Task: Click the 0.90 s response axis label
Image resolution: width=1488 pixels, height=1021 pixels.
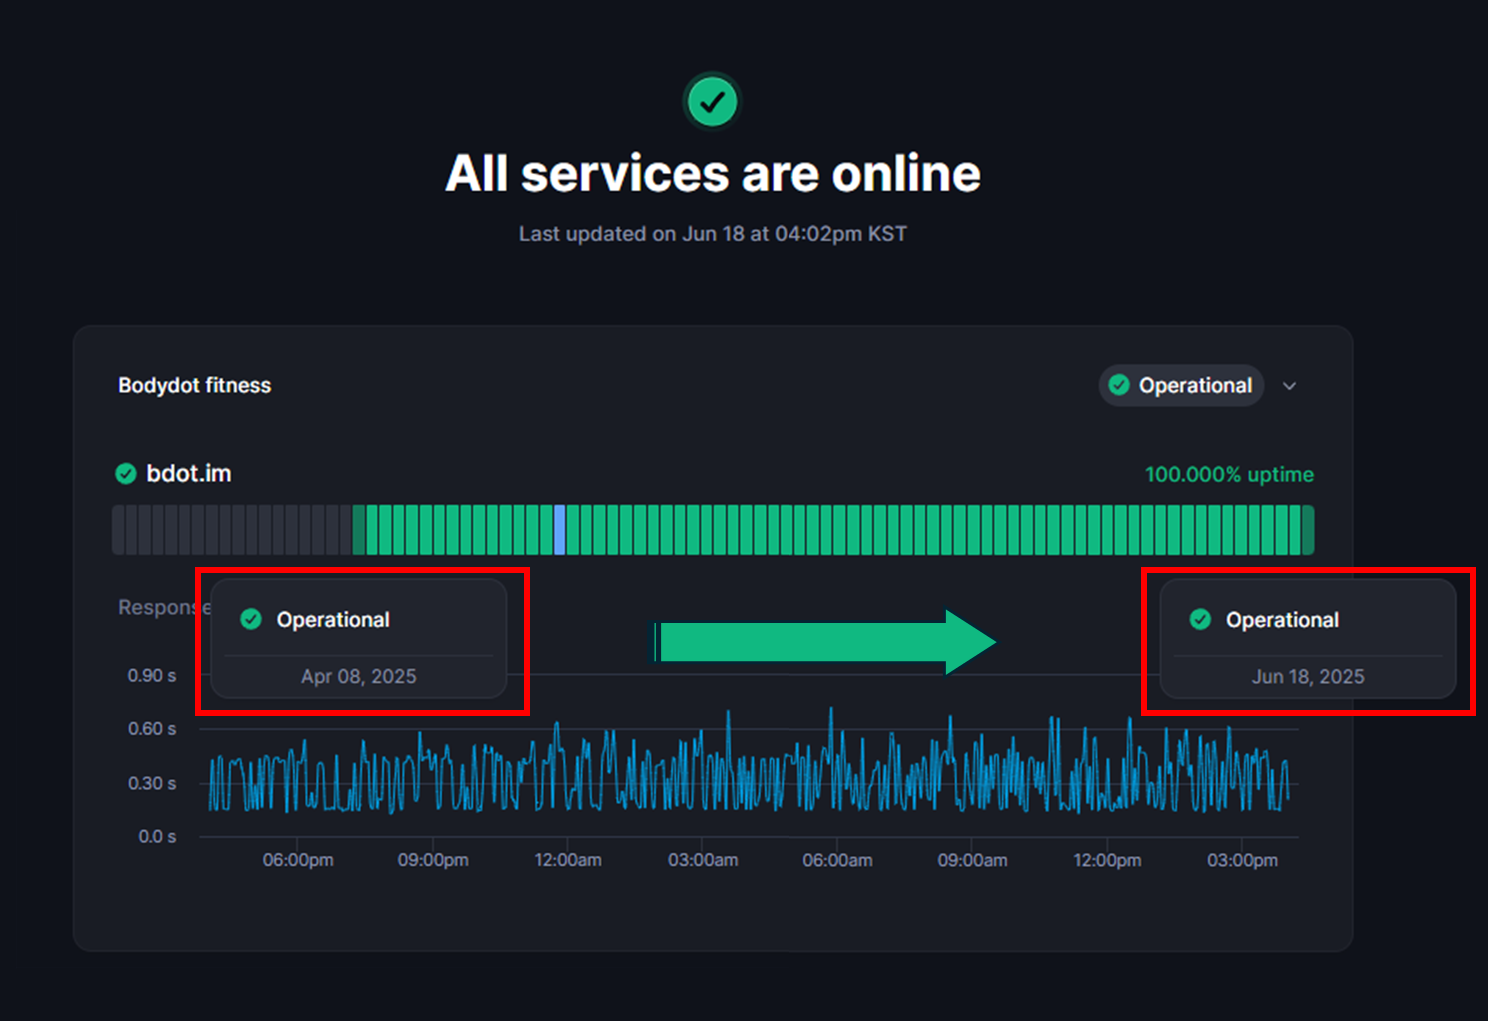Action: (152, 675)
